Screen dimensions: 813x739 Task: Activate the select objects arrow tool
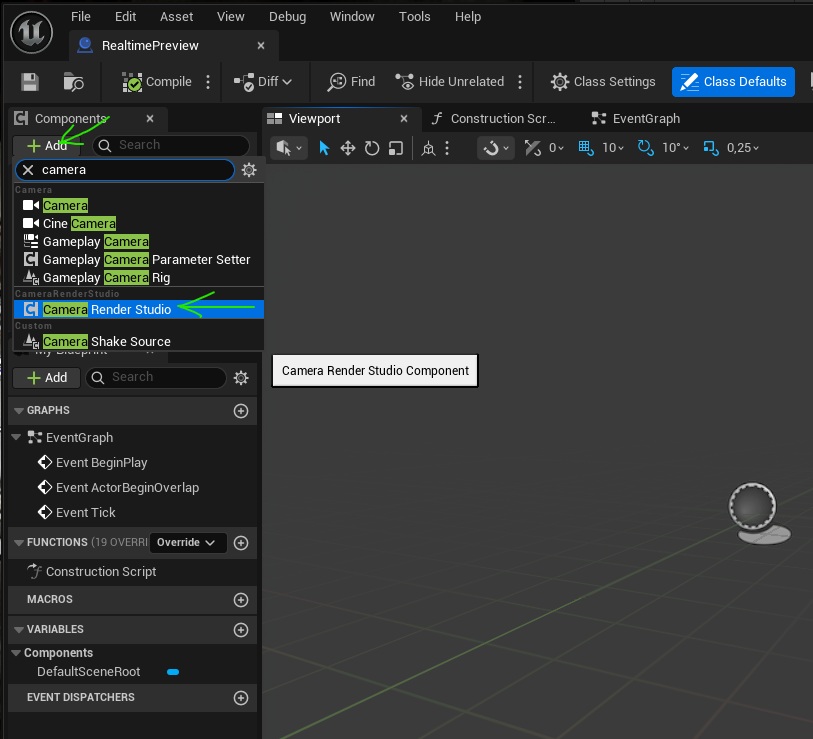click(x=324, y=148)
